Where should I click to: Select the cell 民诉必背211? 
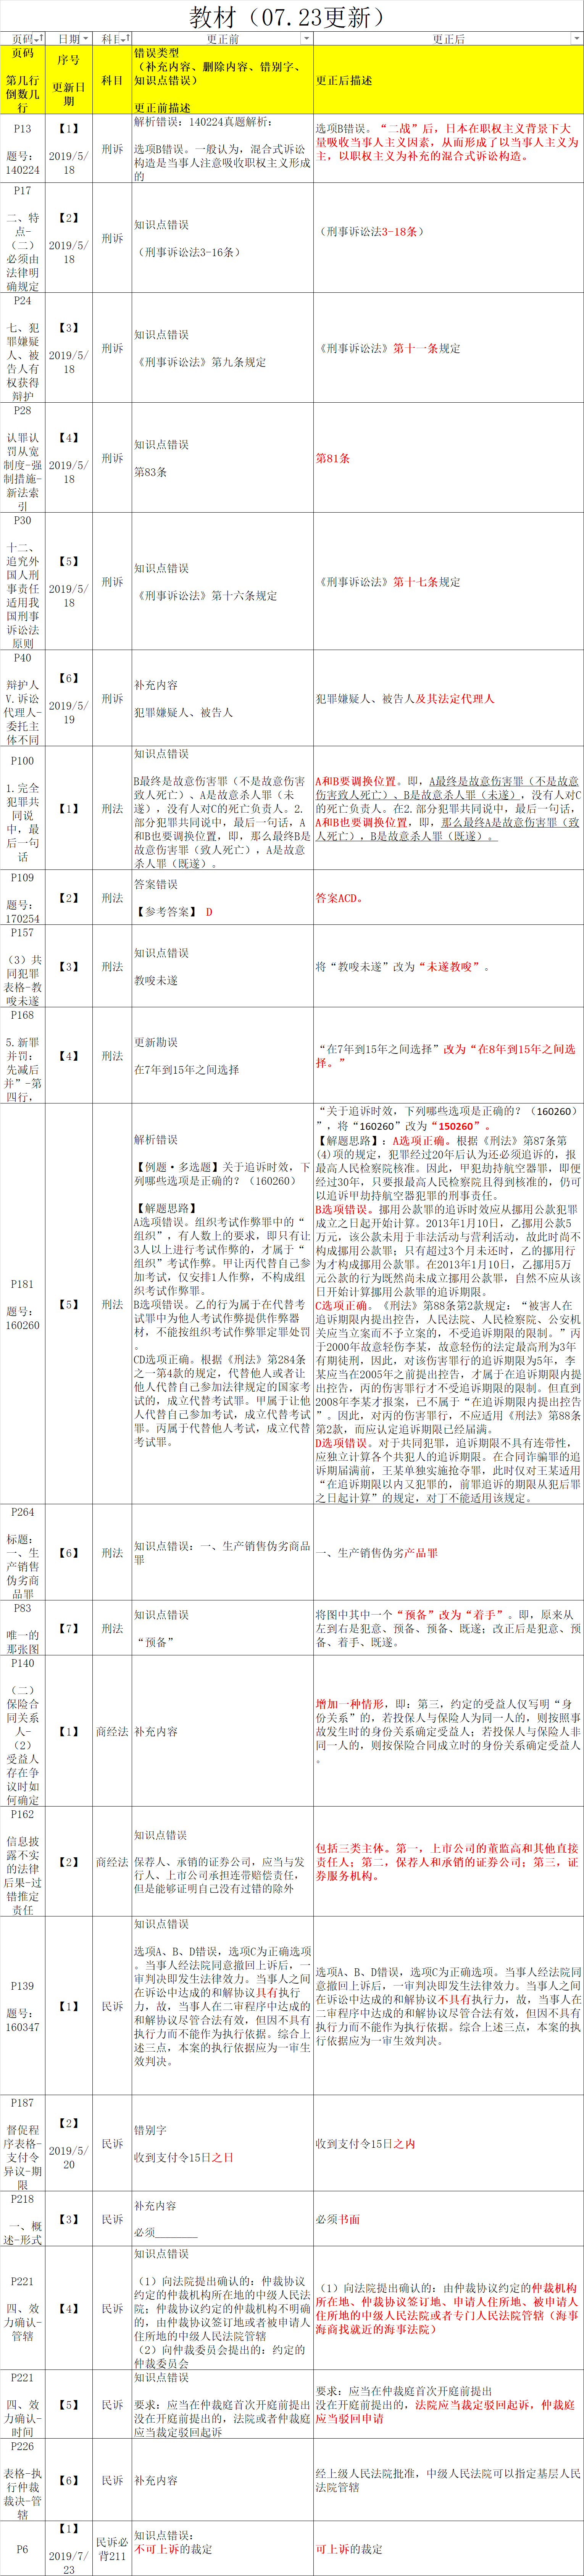112,2548
